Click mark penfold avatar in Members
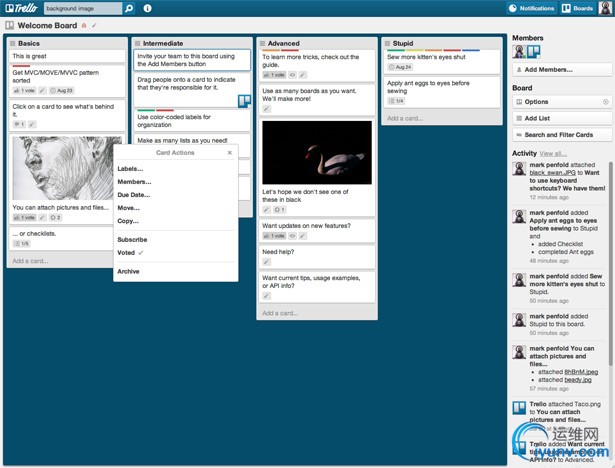The width and height of the screenshot is (615, 468). [x=519, y=51]
